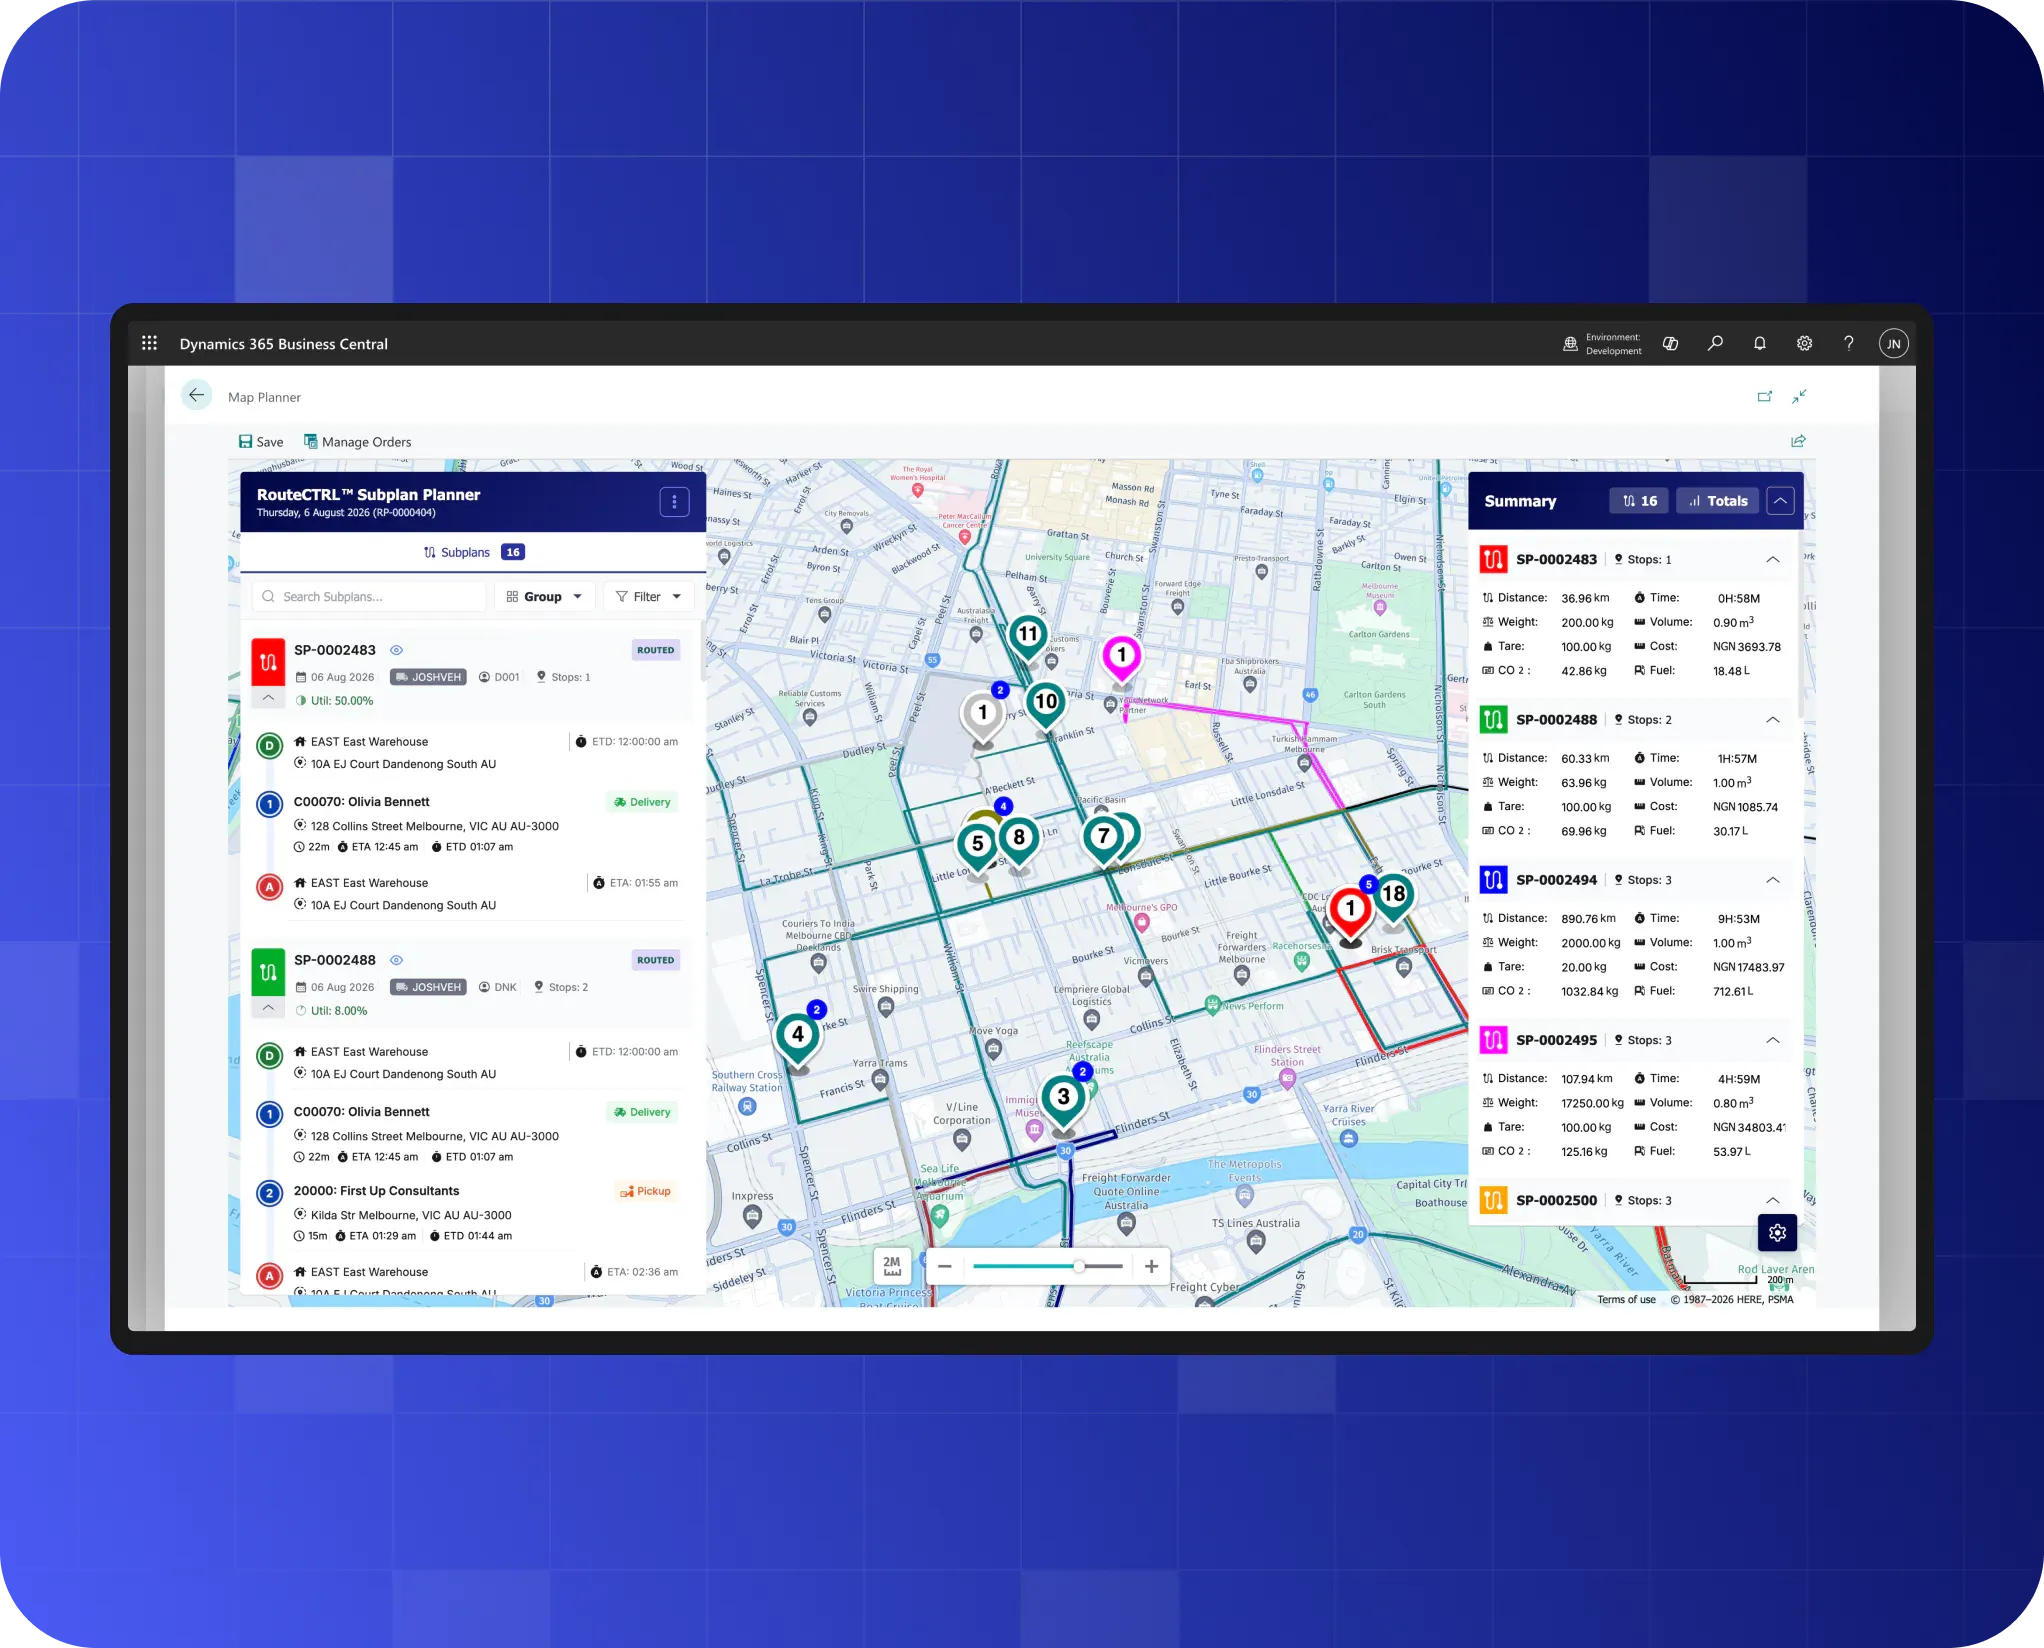Image resolution: width=2044 pixels, height=1648 pixels.
Task: Open the Terms of use link
Action: click(1626, 1300)
